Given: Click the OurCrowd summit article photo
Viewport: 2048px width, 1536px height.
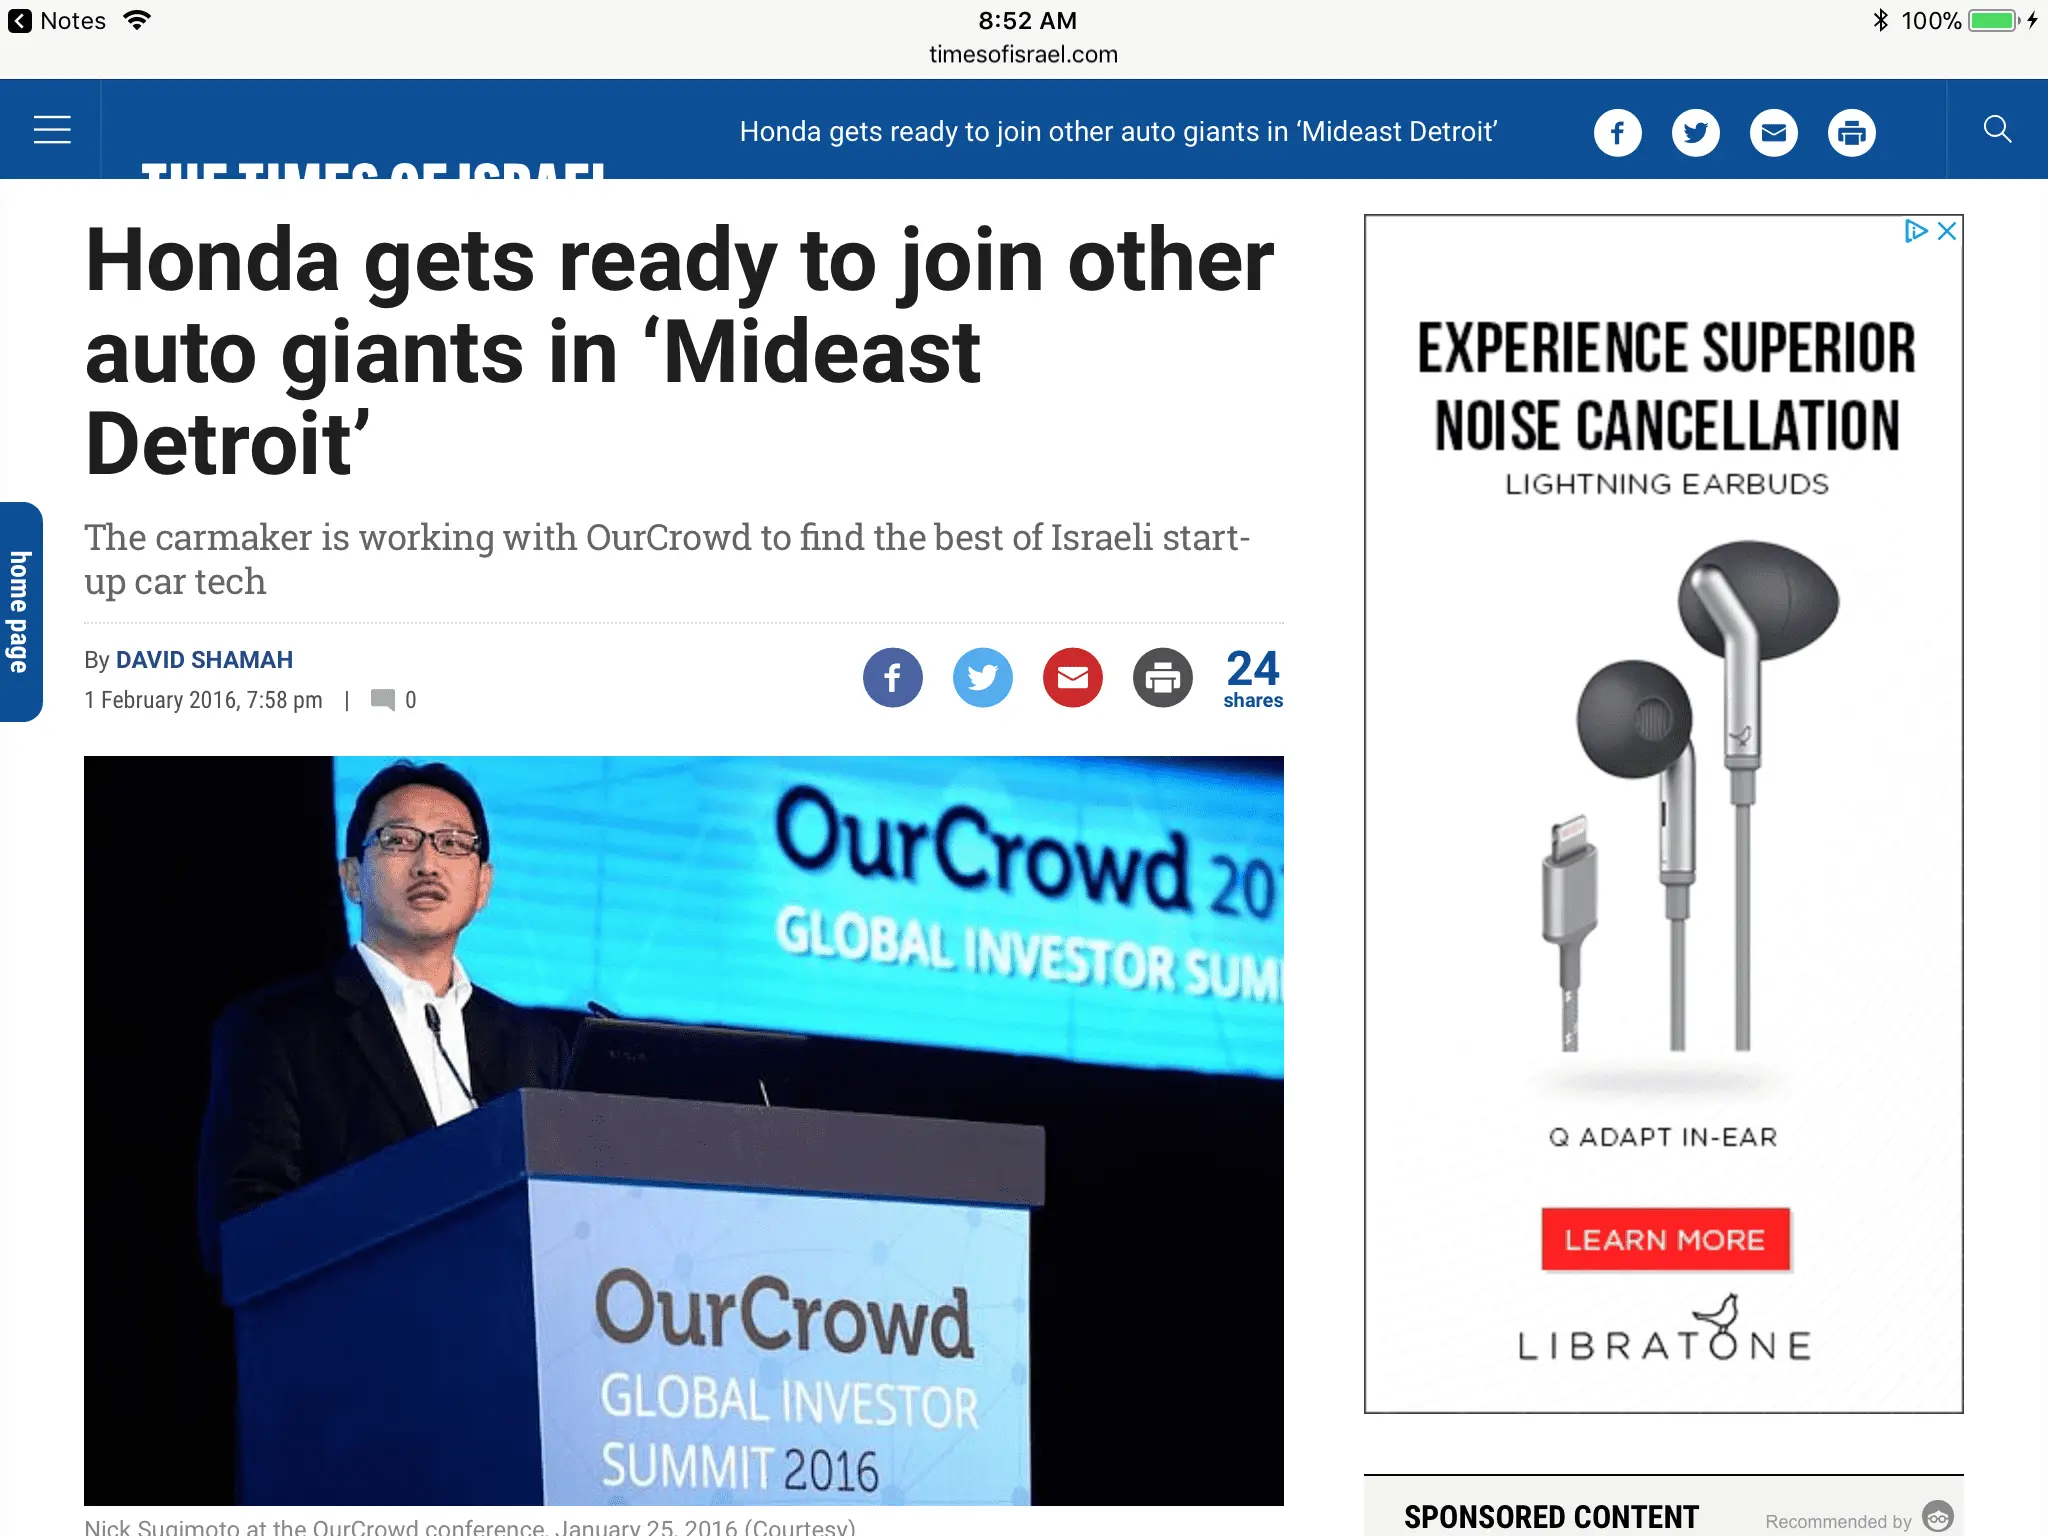Looking at the screenshot, I should click(683, 1130).
